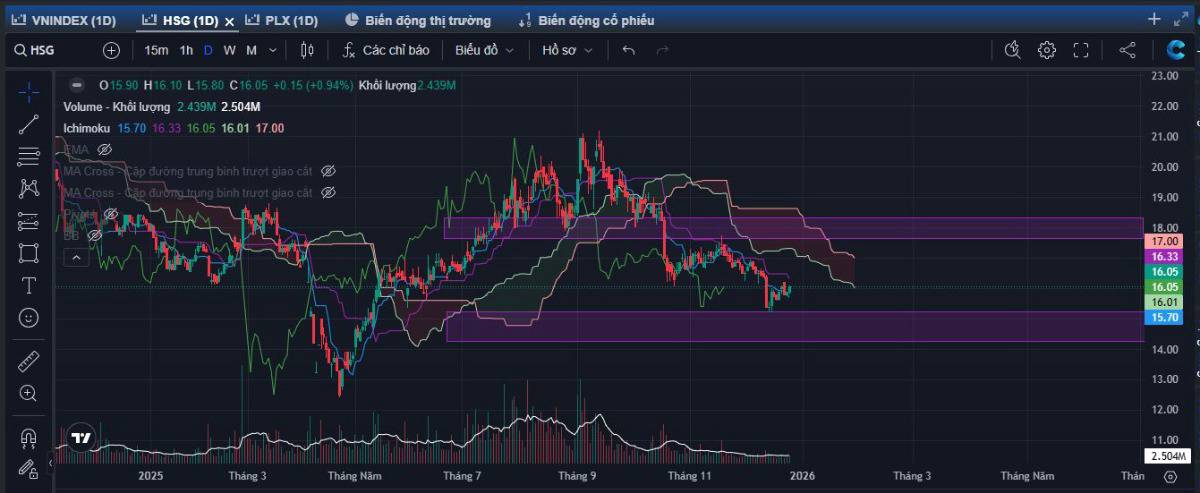The height and width of the screenshot is (493, 1200).
Task: Expand the timeframe interval dropdown arrow
Action: click(274, 50)
